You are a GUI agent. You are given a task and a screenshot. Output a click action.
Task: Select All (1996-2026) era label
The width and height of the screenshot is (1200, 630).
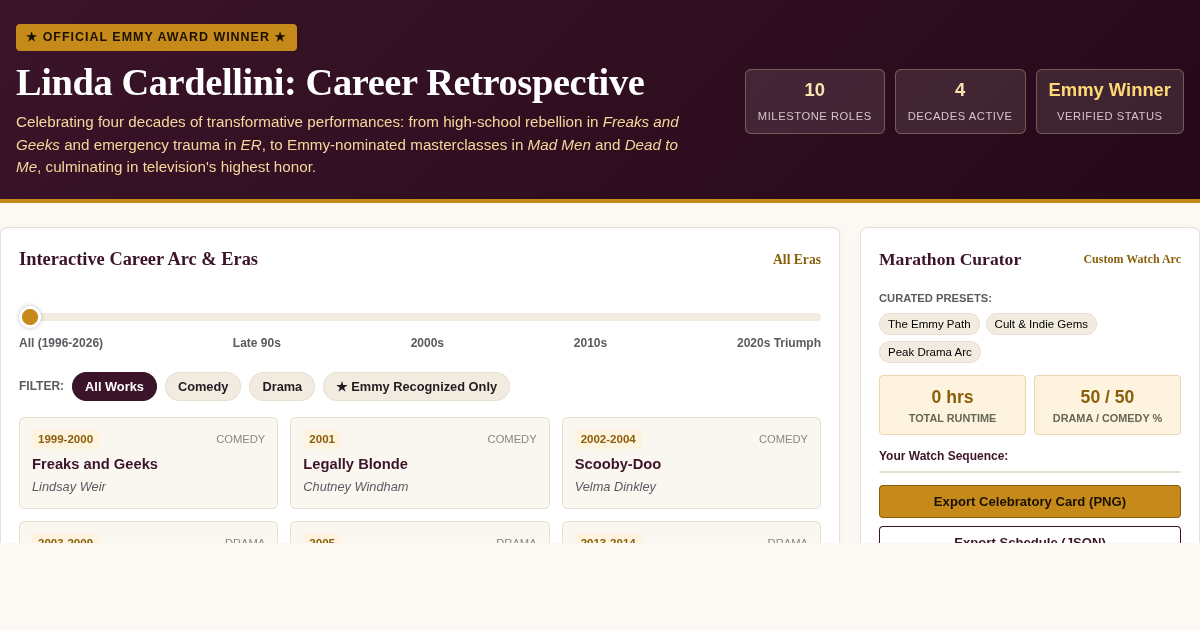point(61,343)
